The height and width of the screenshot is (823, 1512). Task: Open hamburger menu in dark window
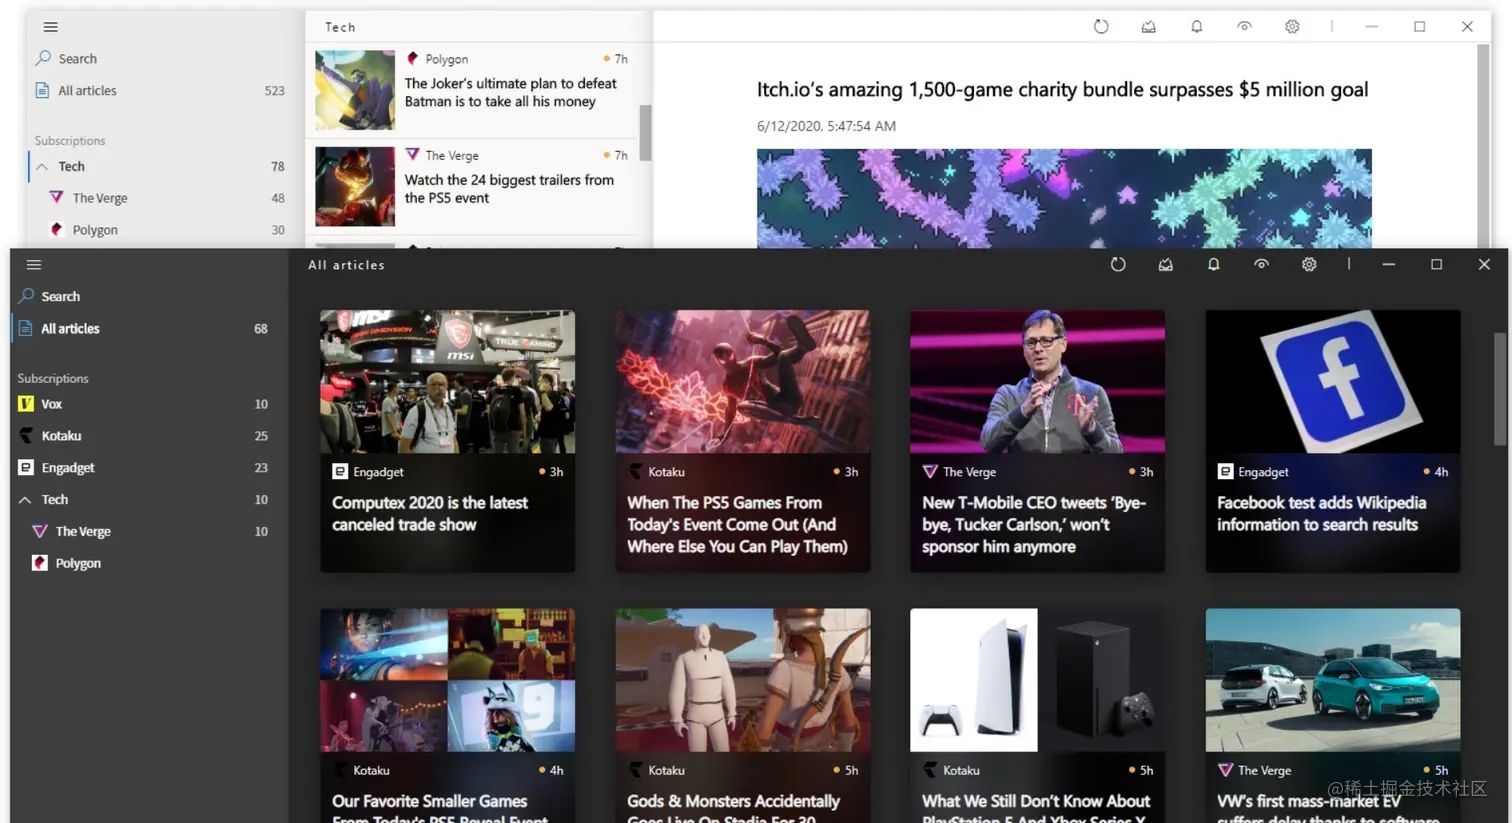34,265
